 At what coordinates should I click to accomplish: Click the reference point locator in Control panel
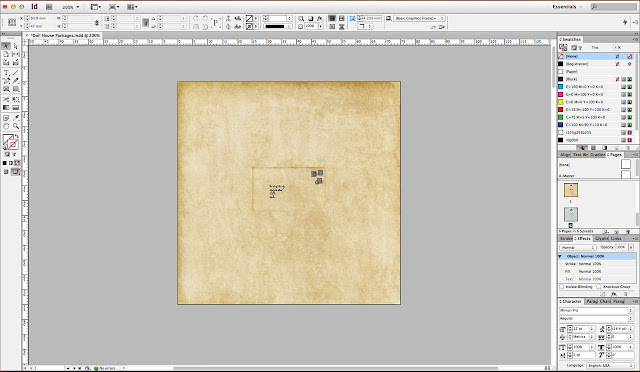point(12,22)
